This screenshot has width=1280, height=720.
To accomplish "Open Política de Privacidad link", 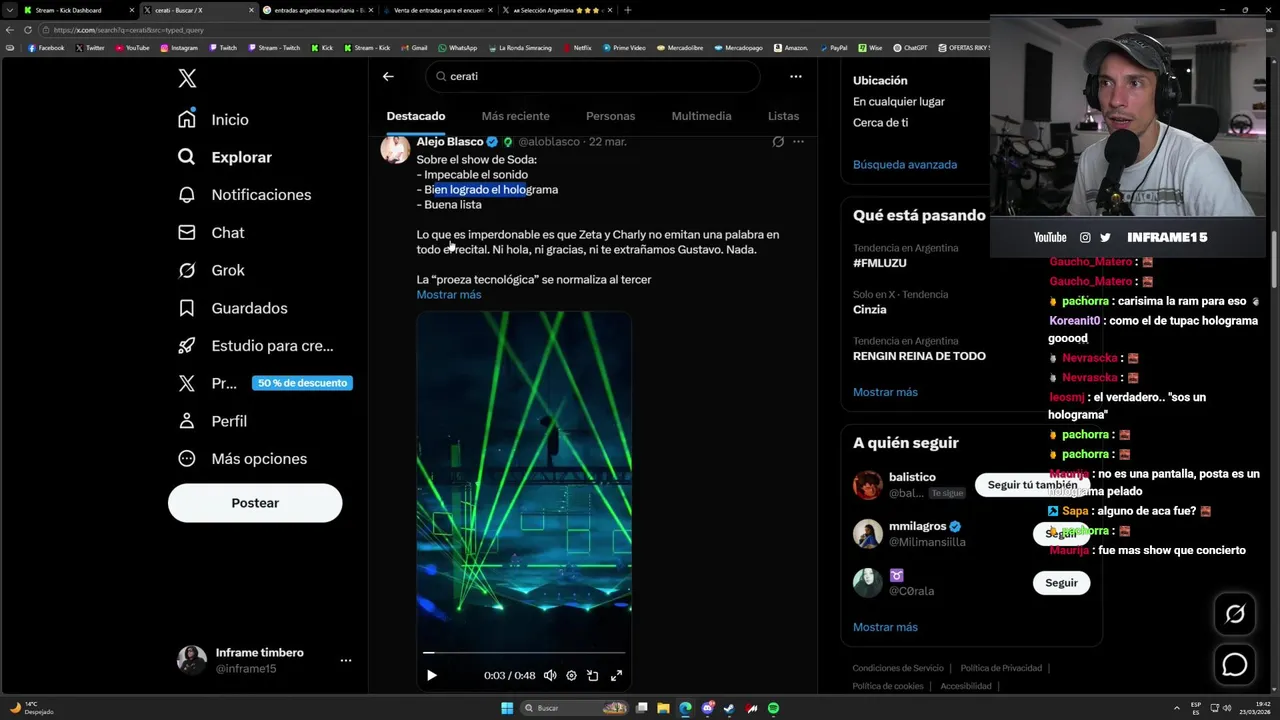I will (x=1001, y=668).
